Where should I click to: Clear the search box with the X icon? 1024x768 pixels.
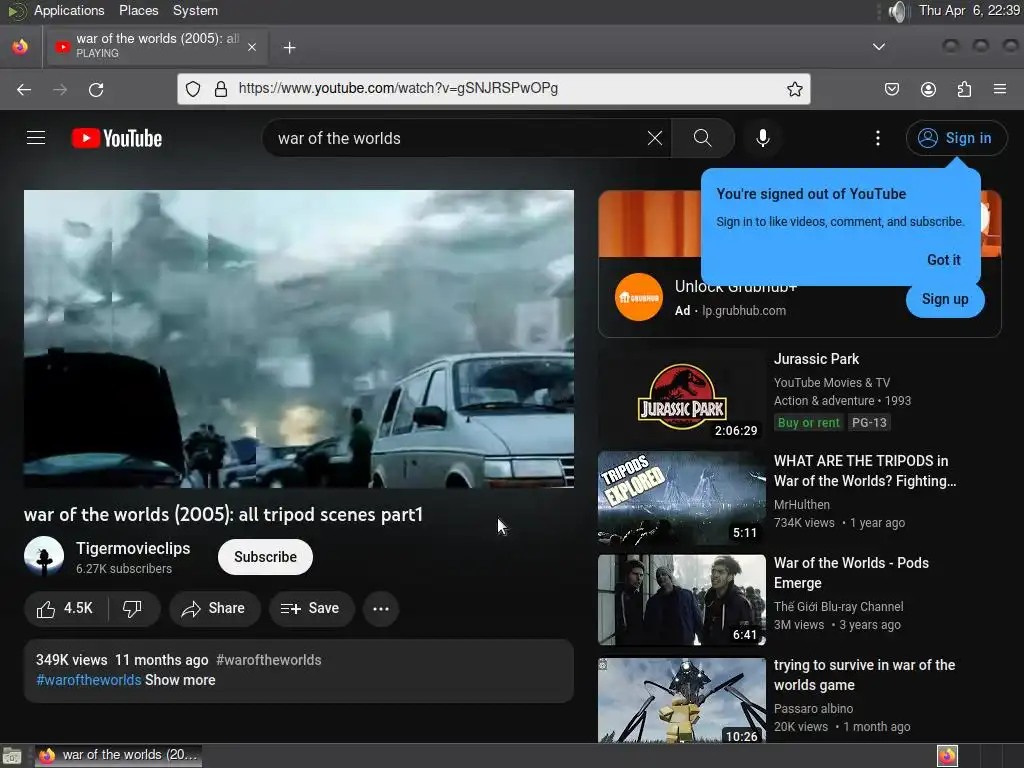tap(654, 138)
